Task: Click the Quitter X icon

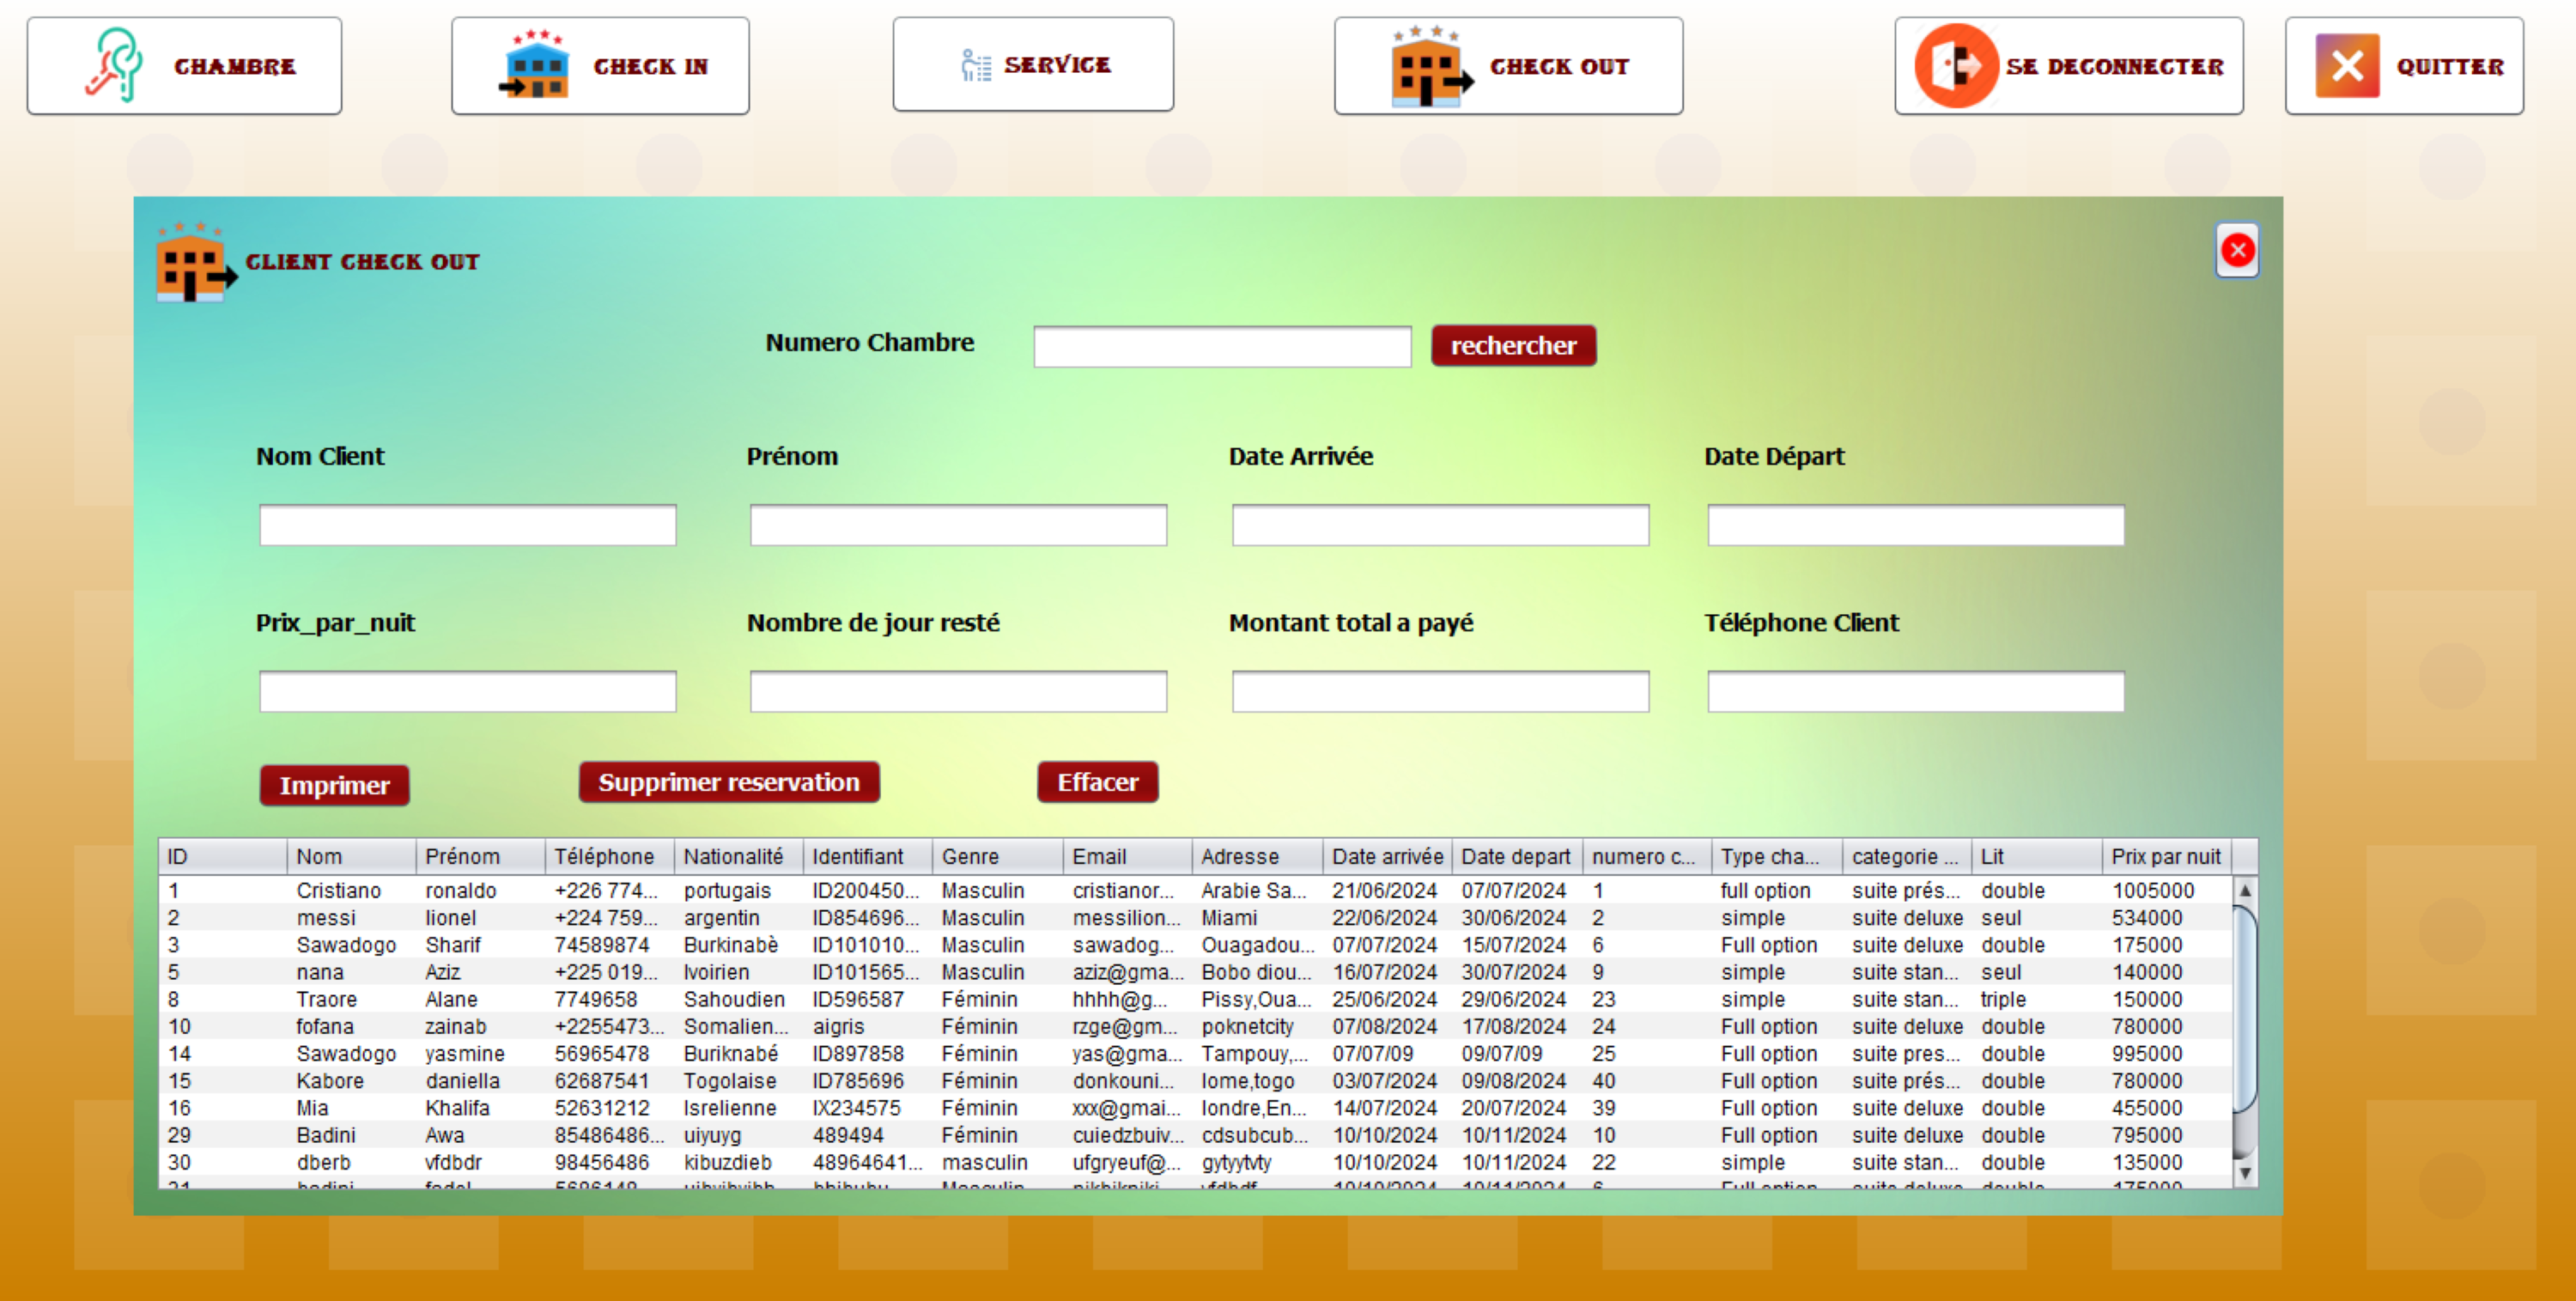Action: [2347, 66]
